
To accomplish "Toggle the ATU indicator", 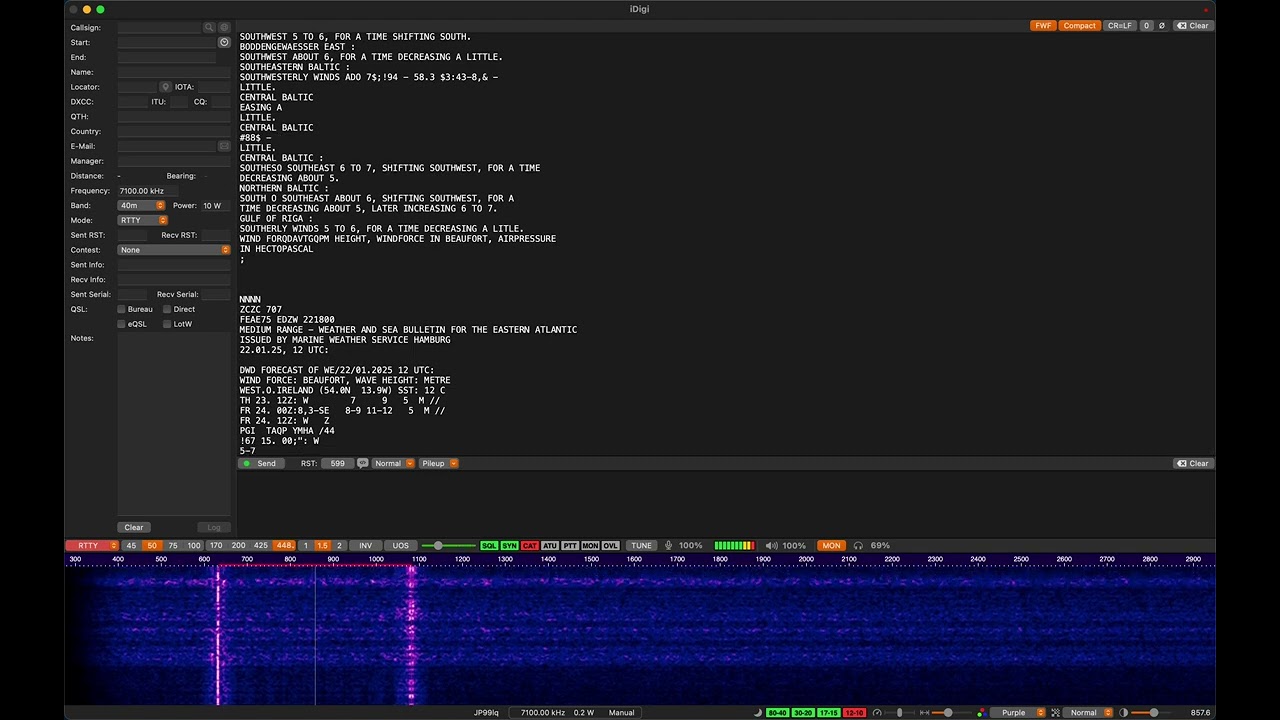I will (550, 546).
